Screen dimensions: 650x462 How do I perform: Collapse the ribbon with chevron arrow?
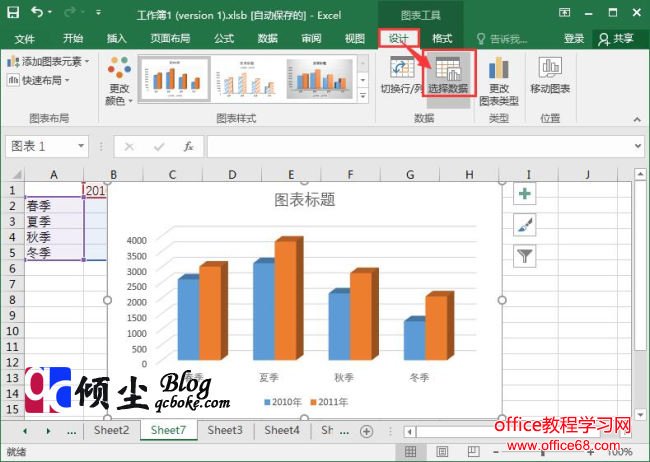pos(637,119)
